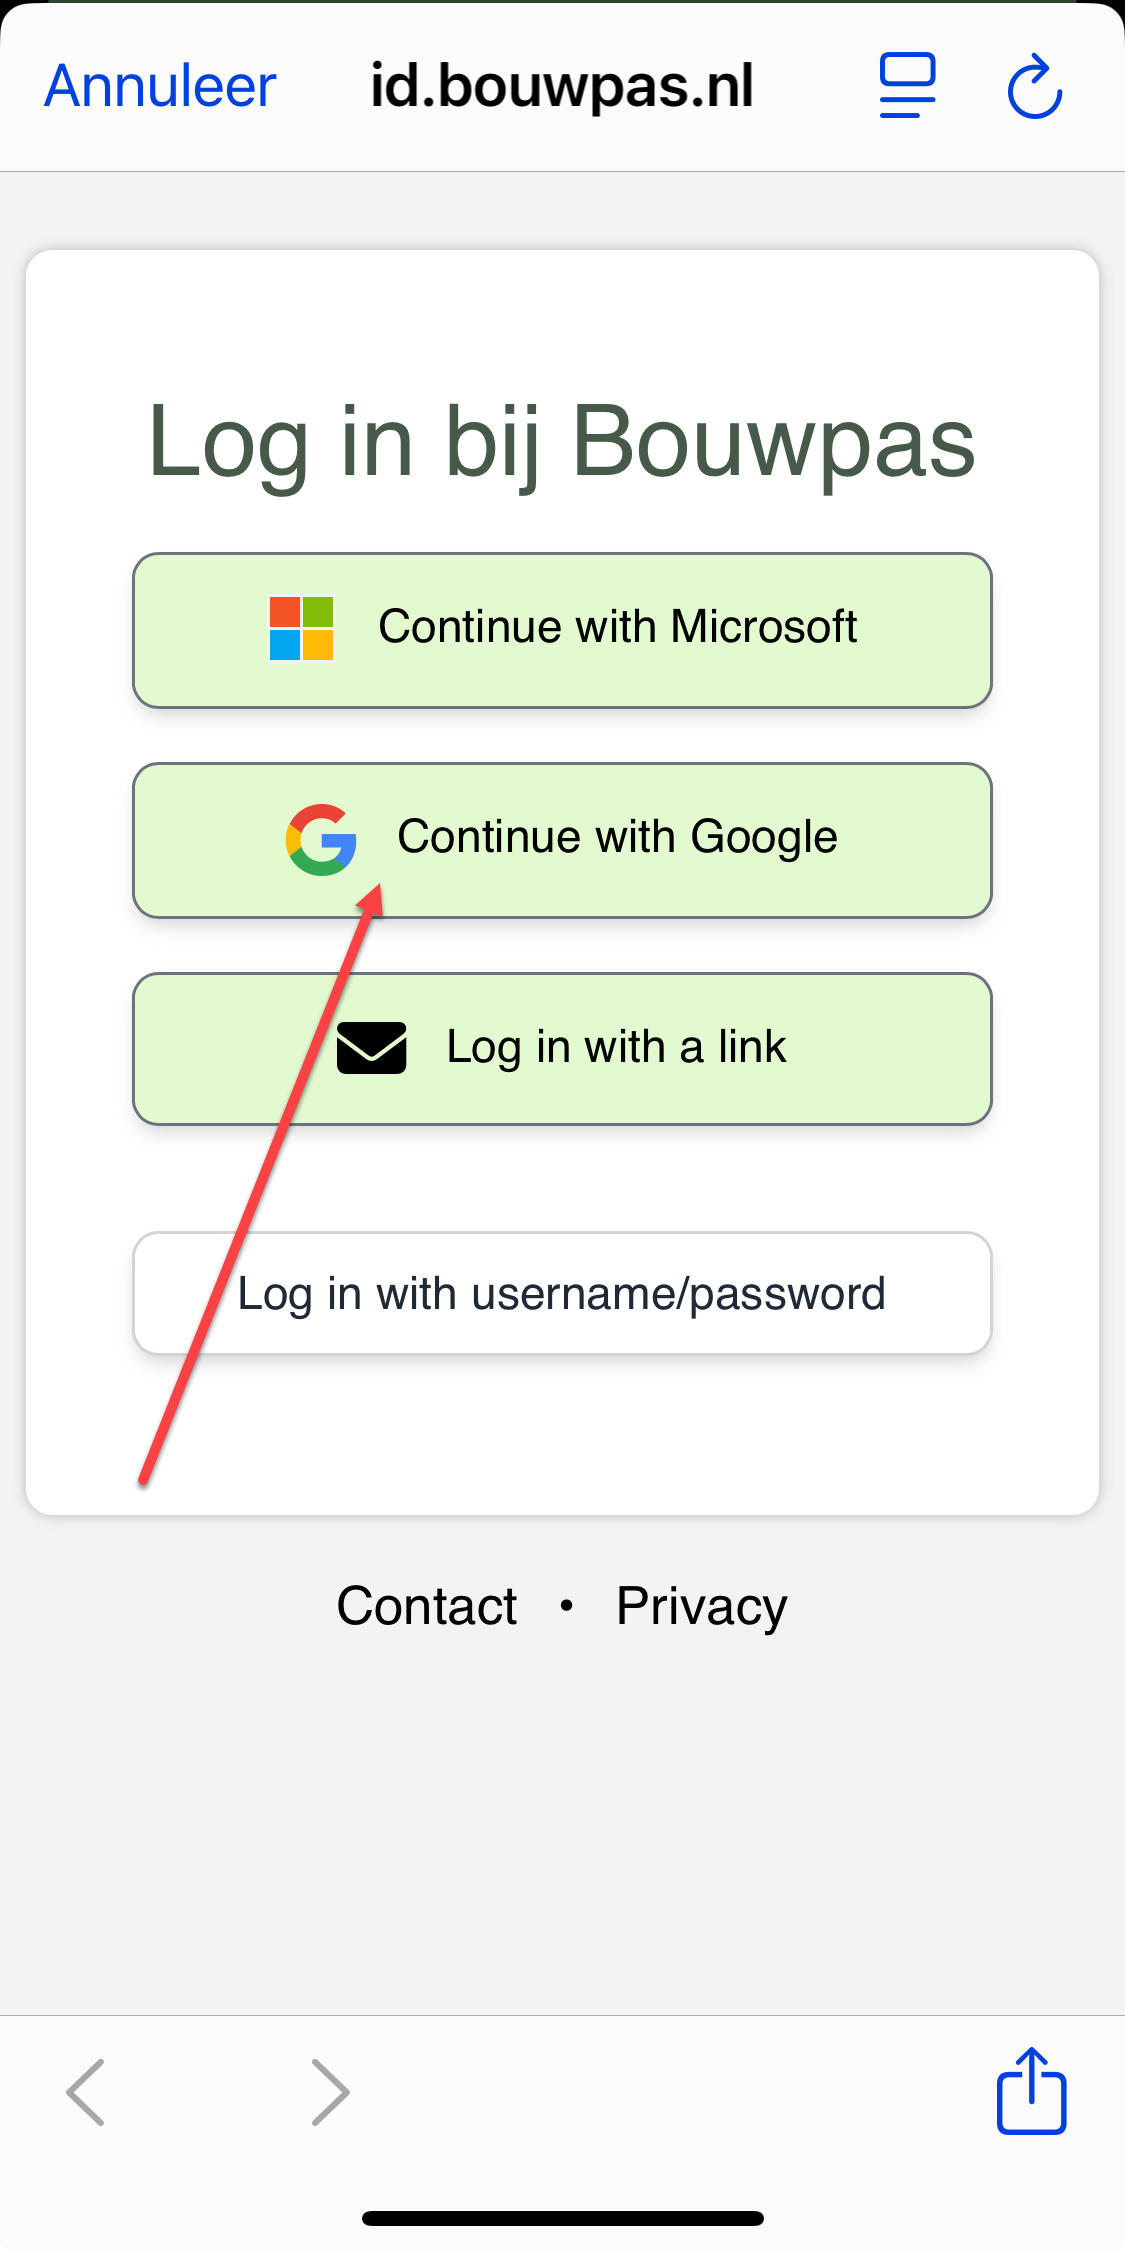1125x2250 pixels.
Task: Open the share sheet icon
Action: (1031, 2092)
